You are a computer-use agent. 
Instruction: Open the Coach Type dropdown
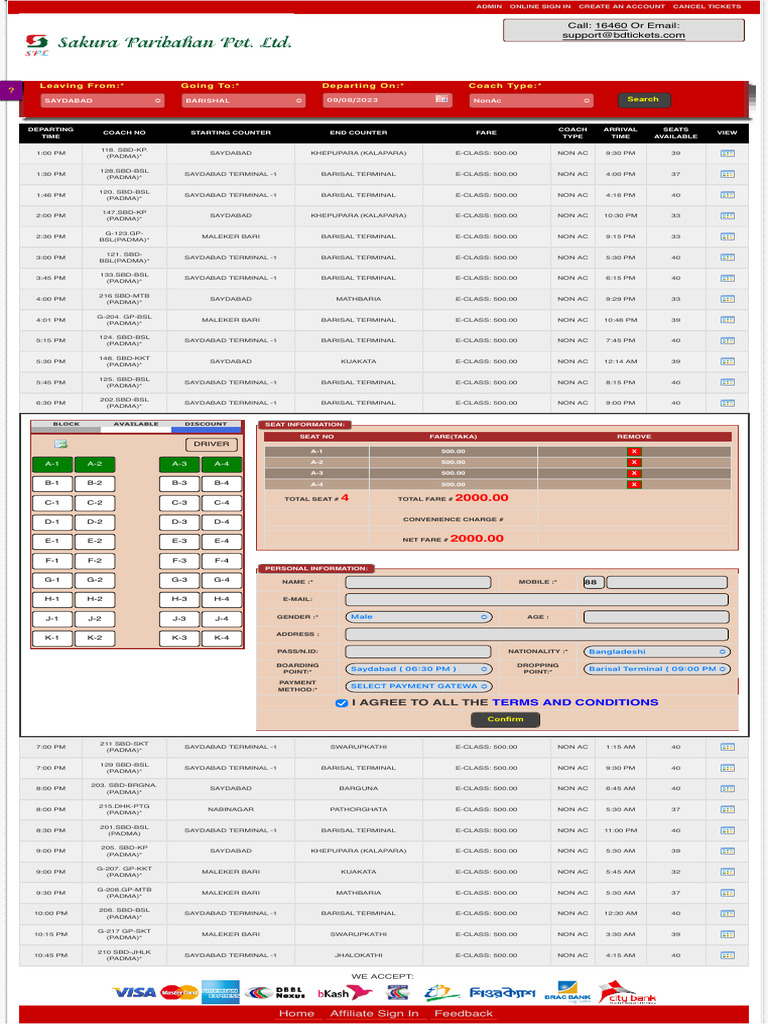531,101
